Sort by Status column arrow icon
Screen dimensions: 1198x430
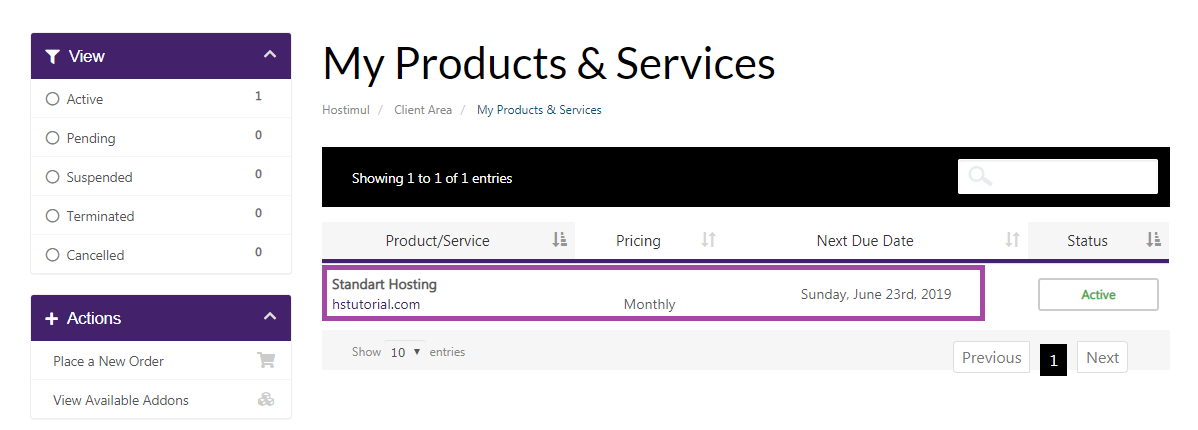tap(1153, 240)
